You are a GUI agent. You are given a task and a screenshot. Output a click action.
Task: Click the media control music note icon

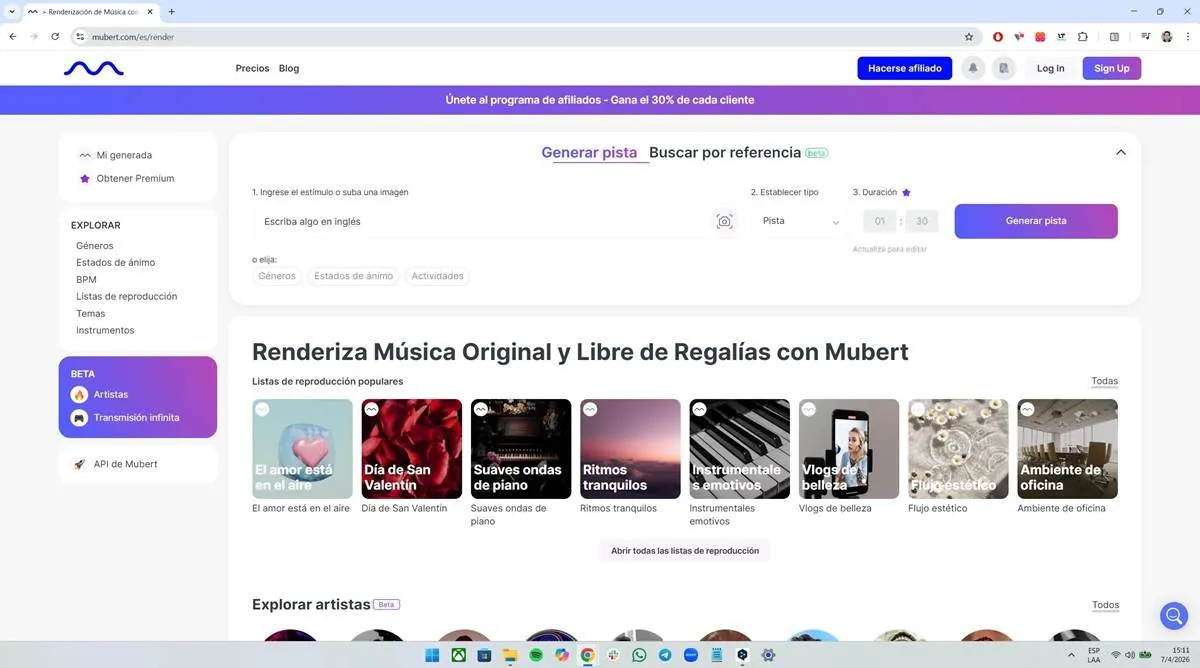pos(1146,36)
